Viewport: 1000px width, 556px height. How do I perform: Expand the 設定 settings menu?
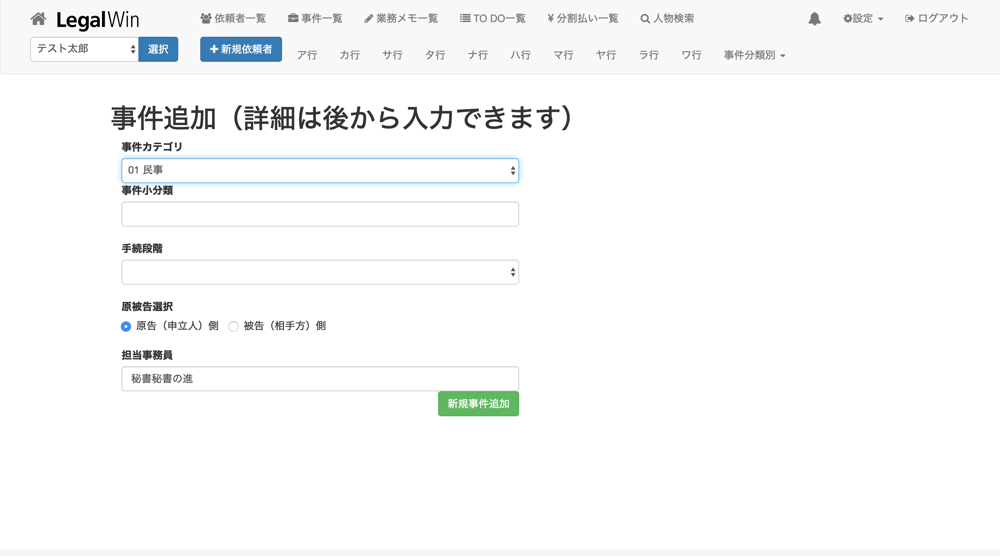click(x=863, y=19)
